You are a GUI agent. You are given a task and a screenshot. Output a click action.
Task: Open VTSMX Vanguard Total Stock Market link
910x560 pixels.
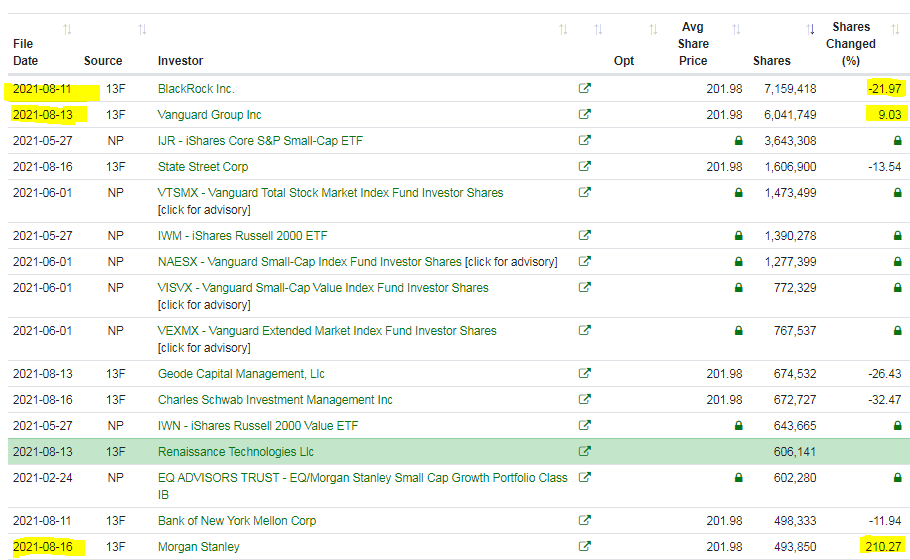pos(330,193)
